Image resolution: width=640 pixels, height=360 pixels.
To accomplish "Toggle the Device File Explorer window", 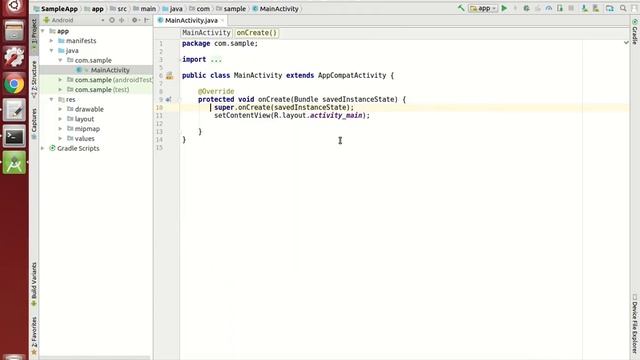I will pyautogui.click(x=635, y=323).
